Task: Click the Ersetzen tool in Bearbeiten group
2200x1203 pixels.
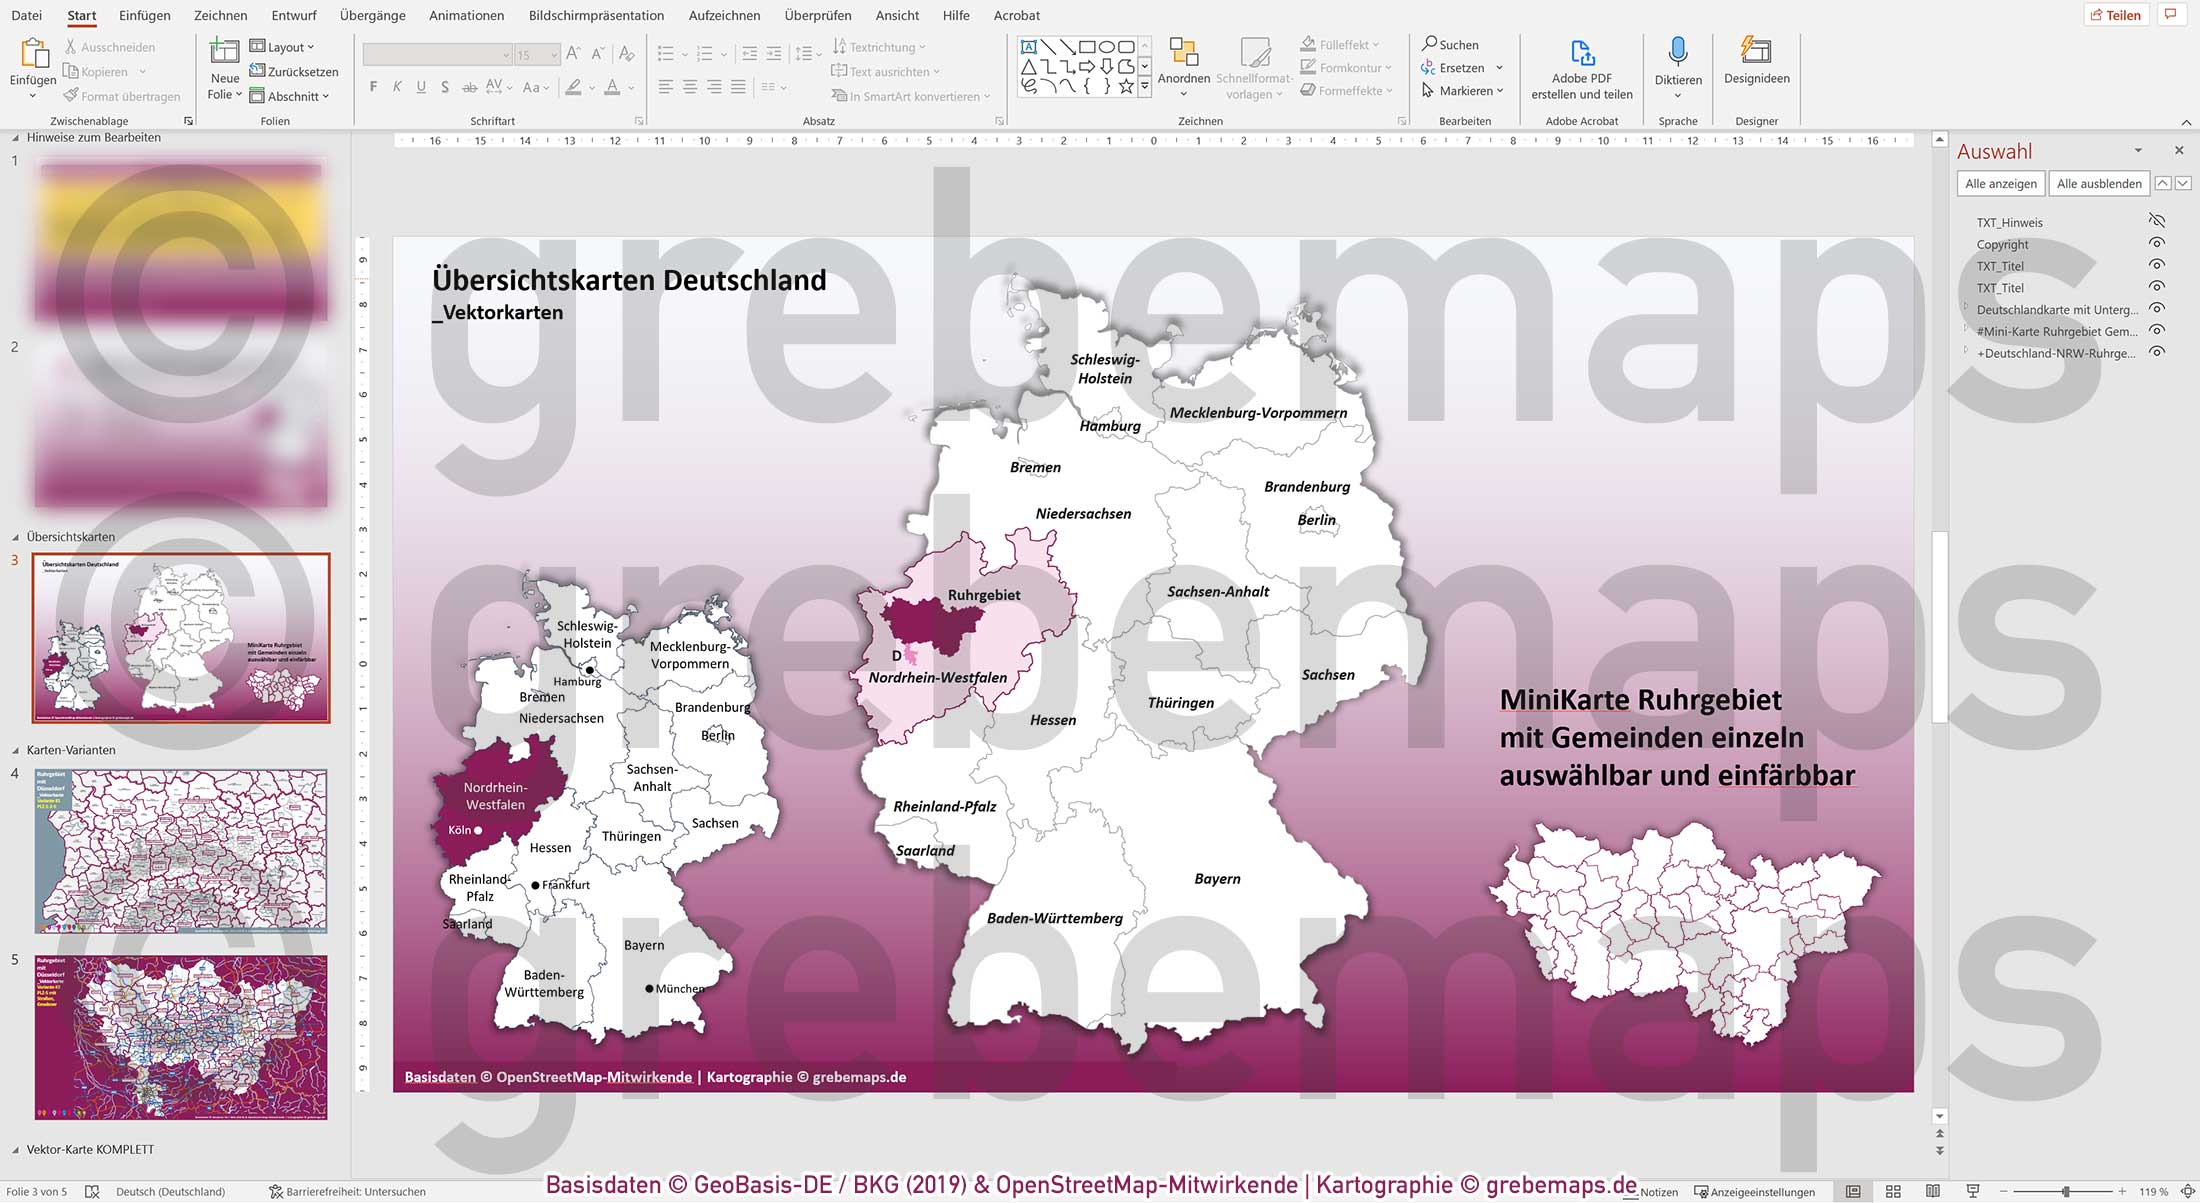Action: [1461, 68]
